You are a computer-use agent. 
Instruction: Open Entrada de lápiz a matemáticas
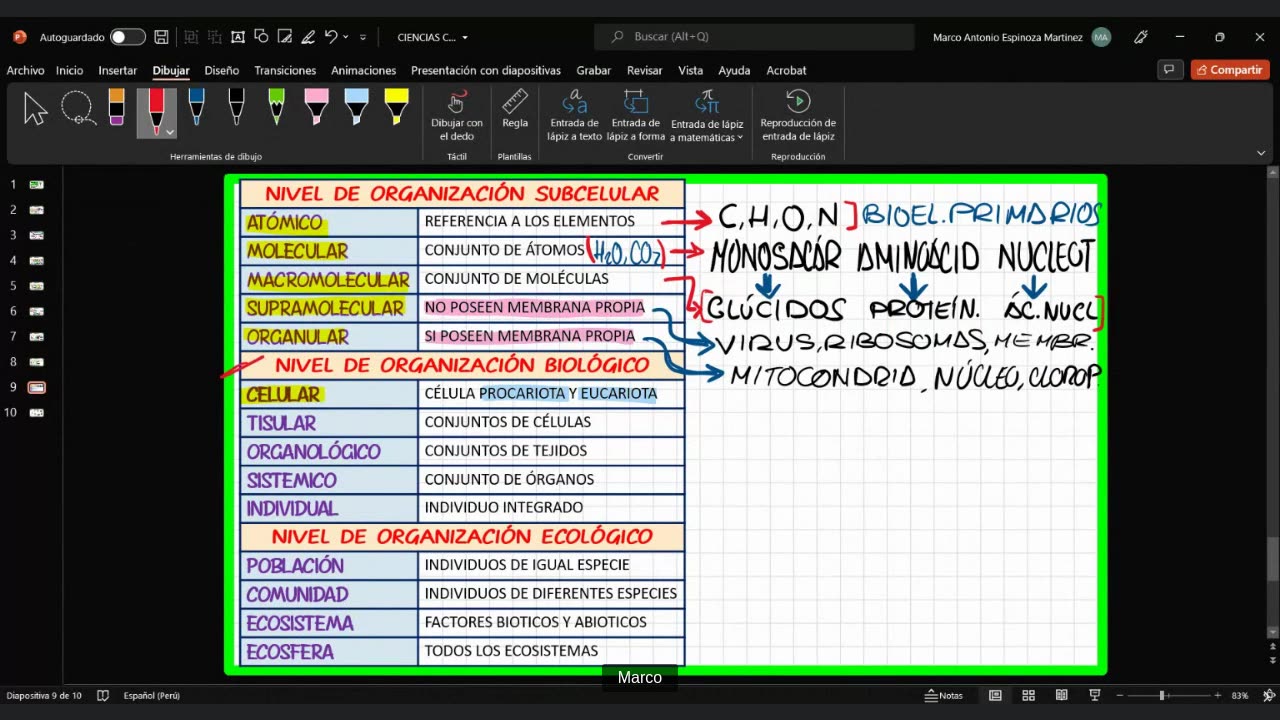click(x=707, y=116)
